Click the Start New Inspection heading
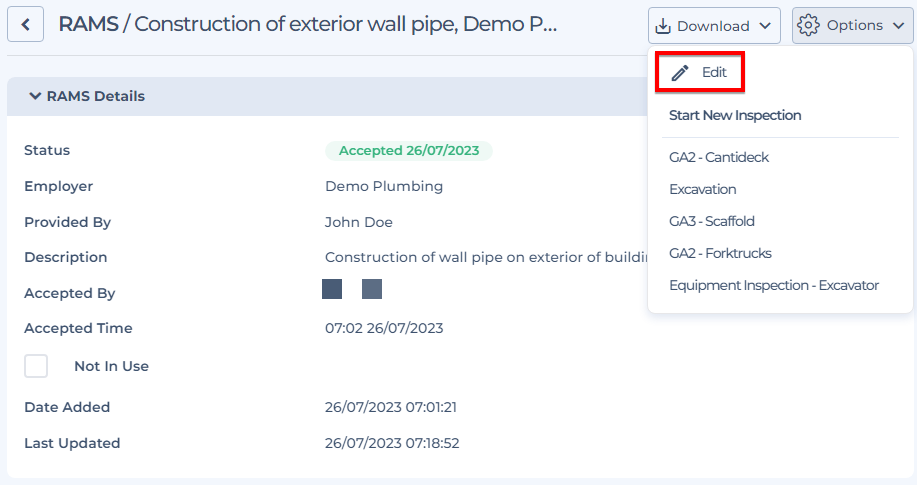Image resolution: width=917 pixels, height=485 pixels. click(735, 115)
